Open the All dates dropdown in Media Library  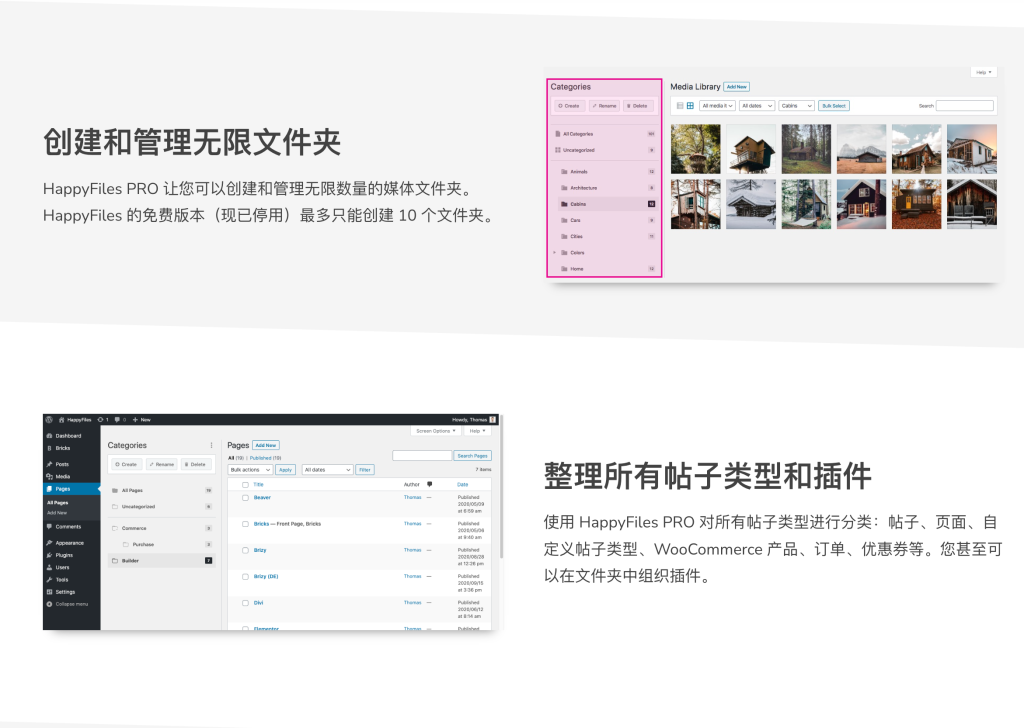click(x=757, y=106)
